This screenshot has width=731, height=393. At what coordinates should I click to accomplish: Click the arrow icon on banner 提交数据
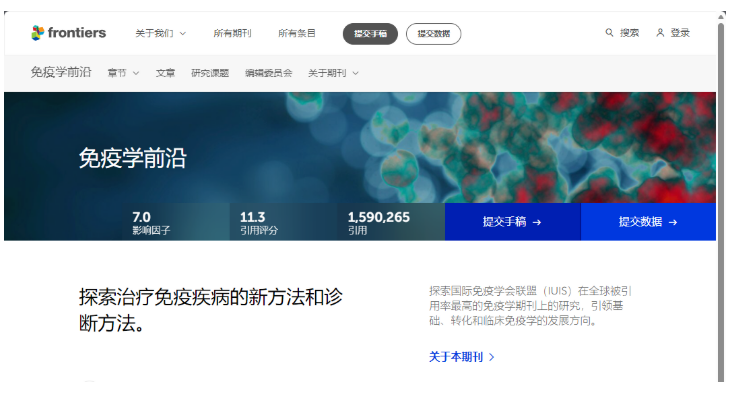coord(673,222)
